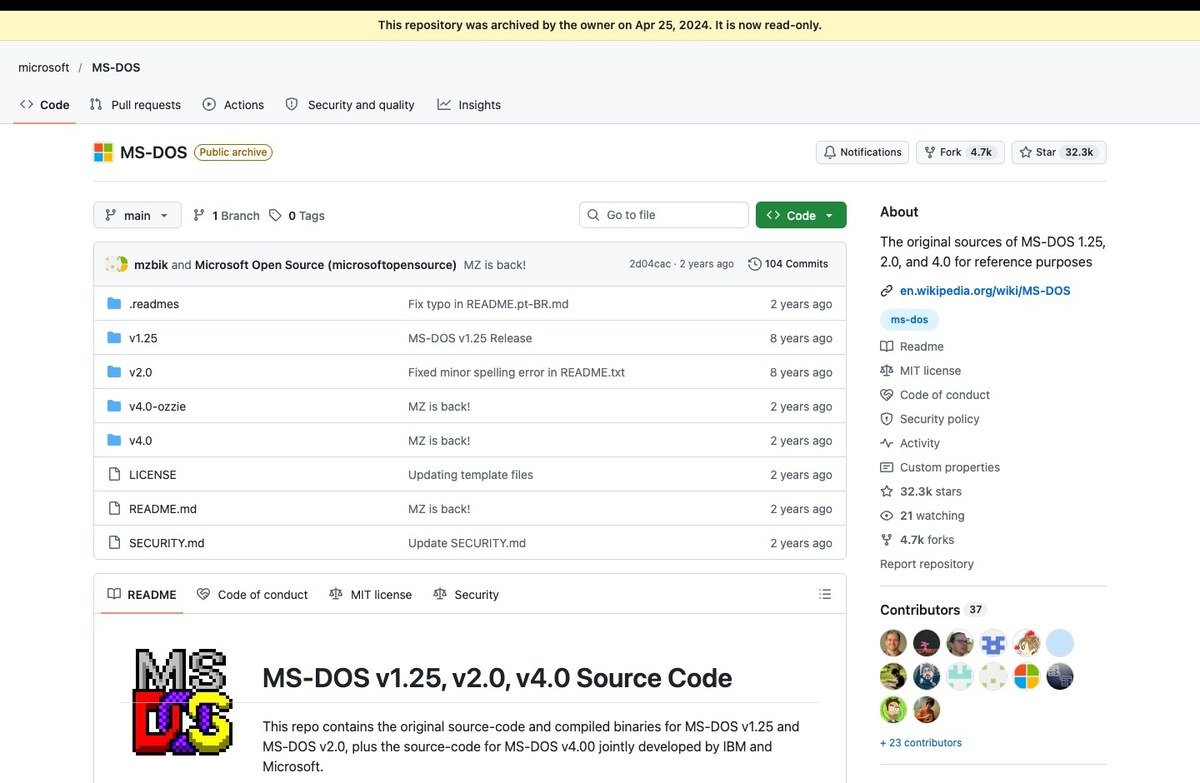The image size is (1200, 783).
Task: Click the Microsoft four-color logo contributor avatar
Action: pyautogui.click(x=1026, y=677)
